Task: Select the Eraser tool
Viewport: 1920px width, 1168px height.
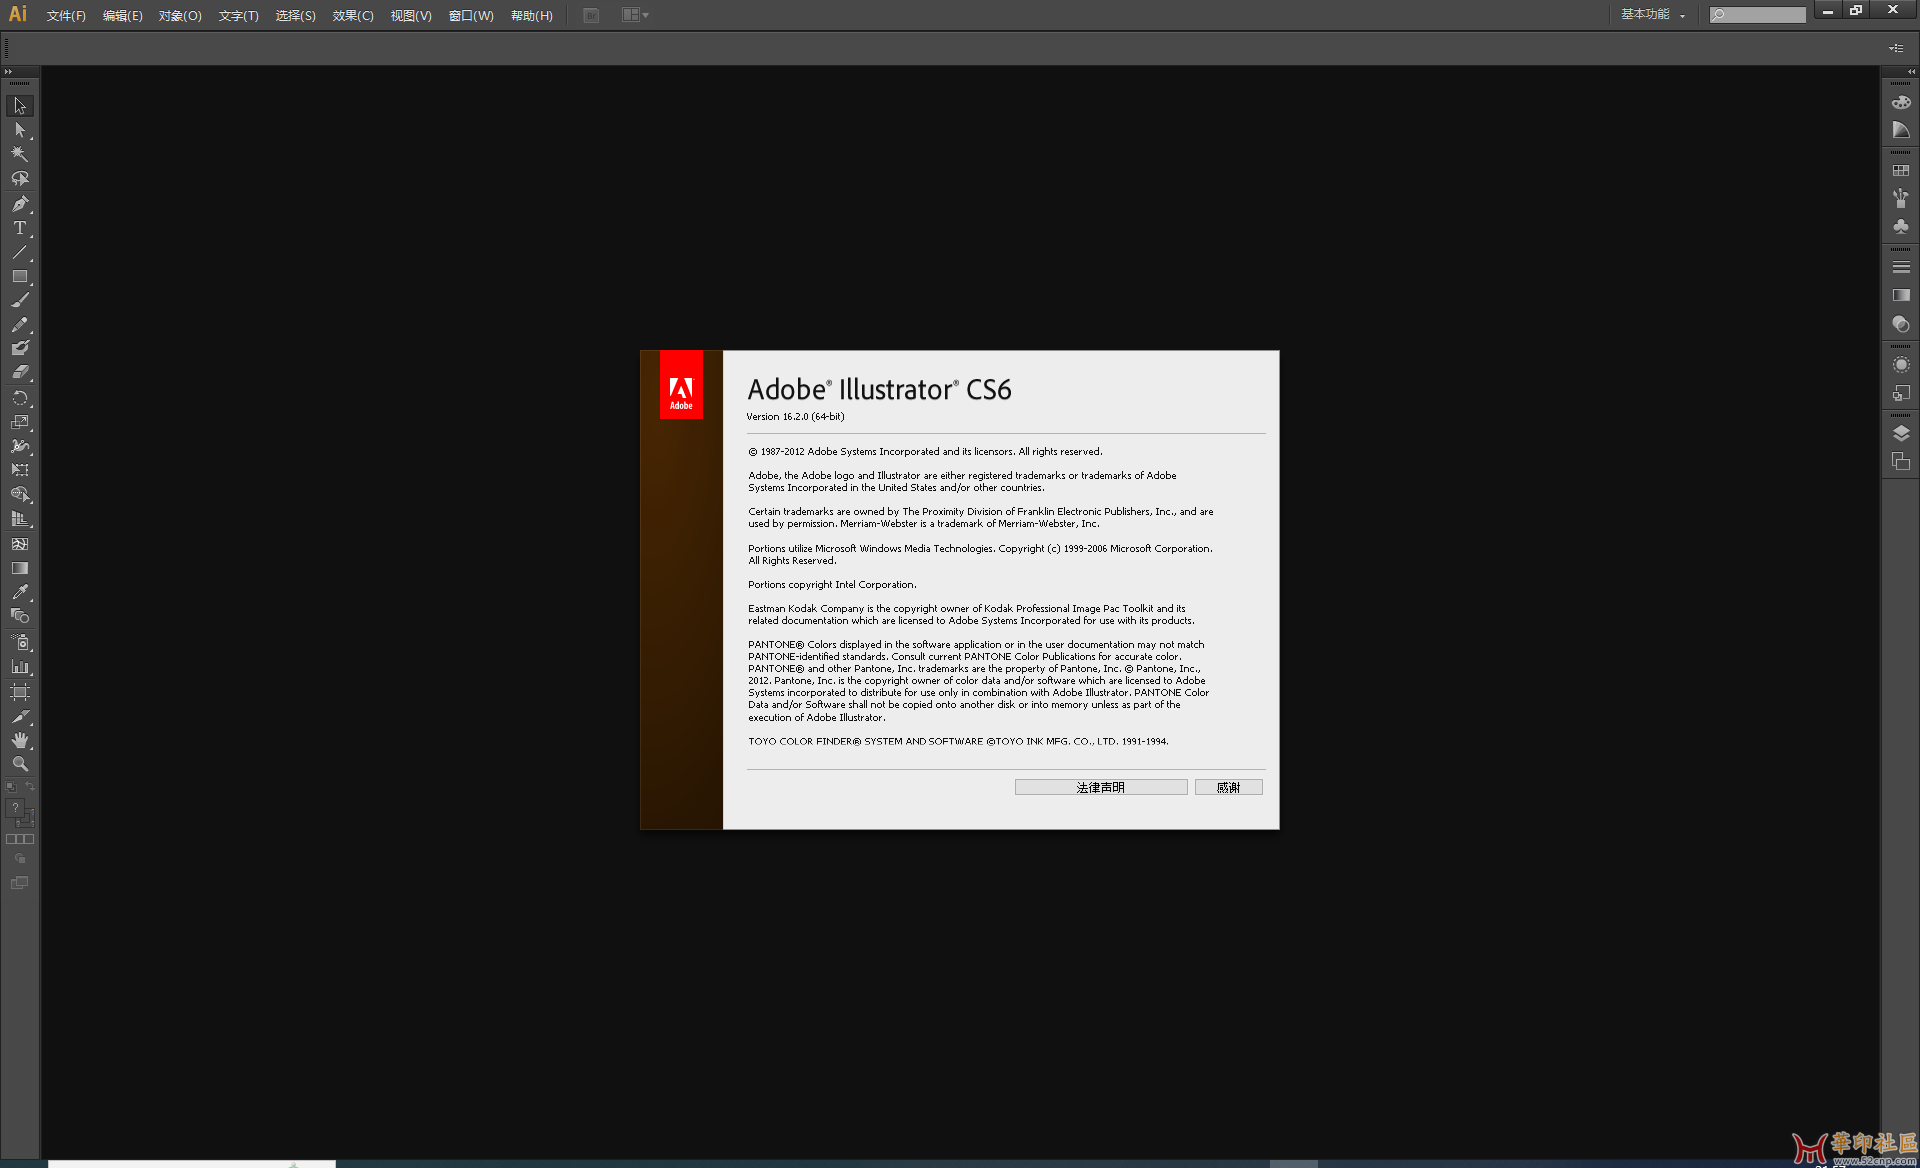Action: tap(19, 372)
